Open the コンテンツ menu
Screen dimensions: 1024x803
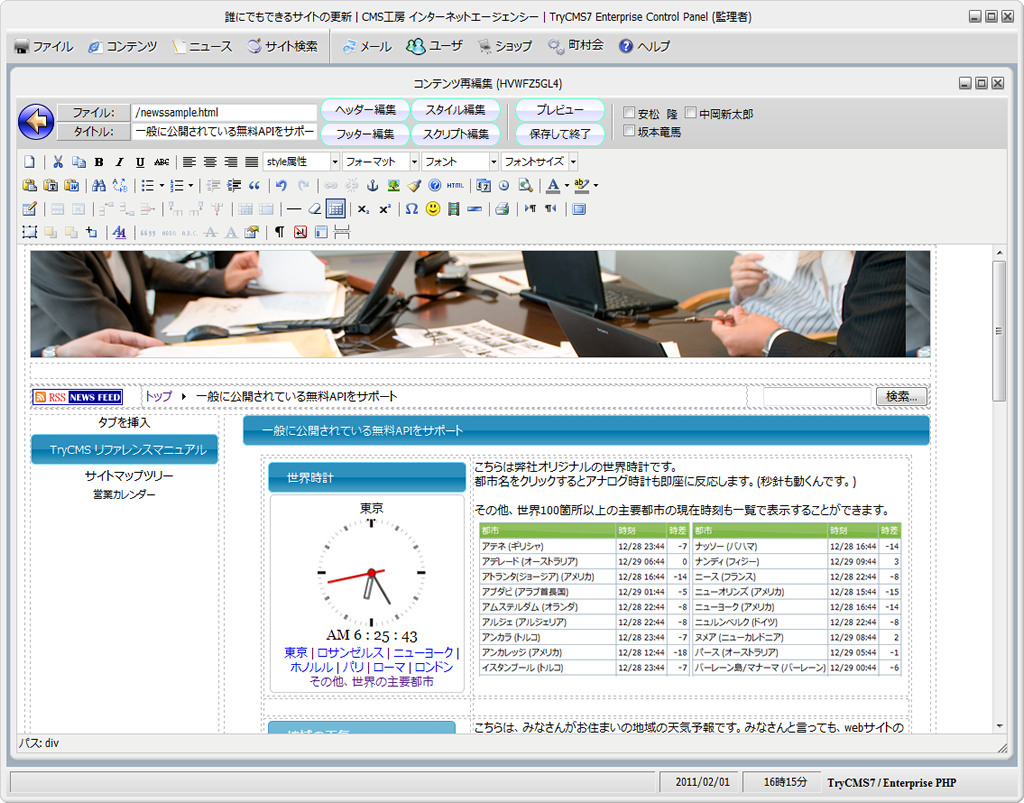pyautogui.click(x=121, y=46)
